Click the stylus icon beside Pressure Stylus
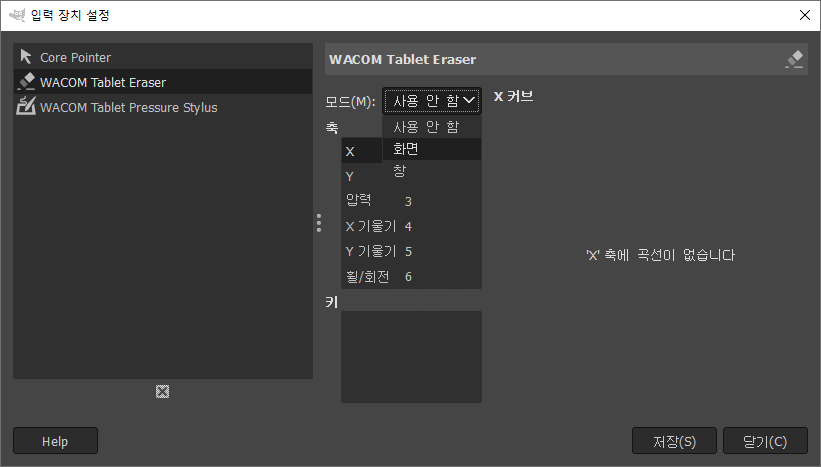 26,106
